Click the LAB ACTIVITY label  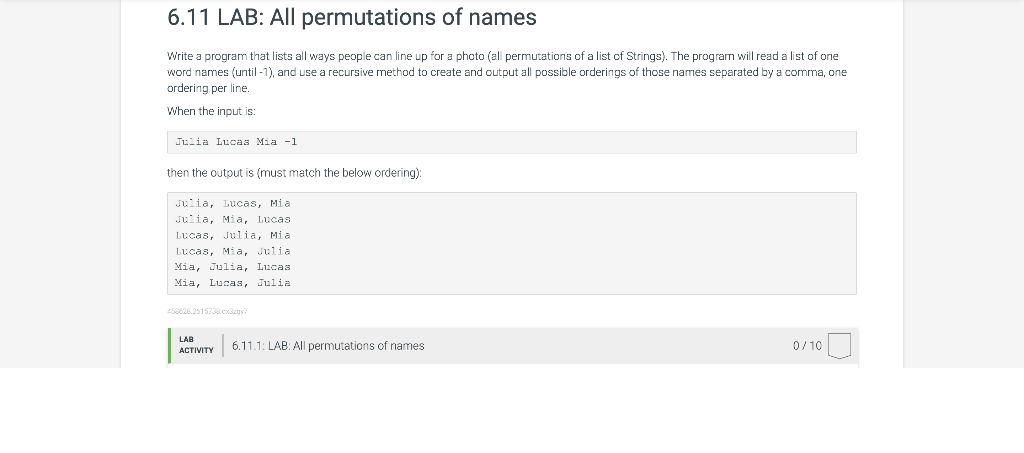click(x=196, y=345)
